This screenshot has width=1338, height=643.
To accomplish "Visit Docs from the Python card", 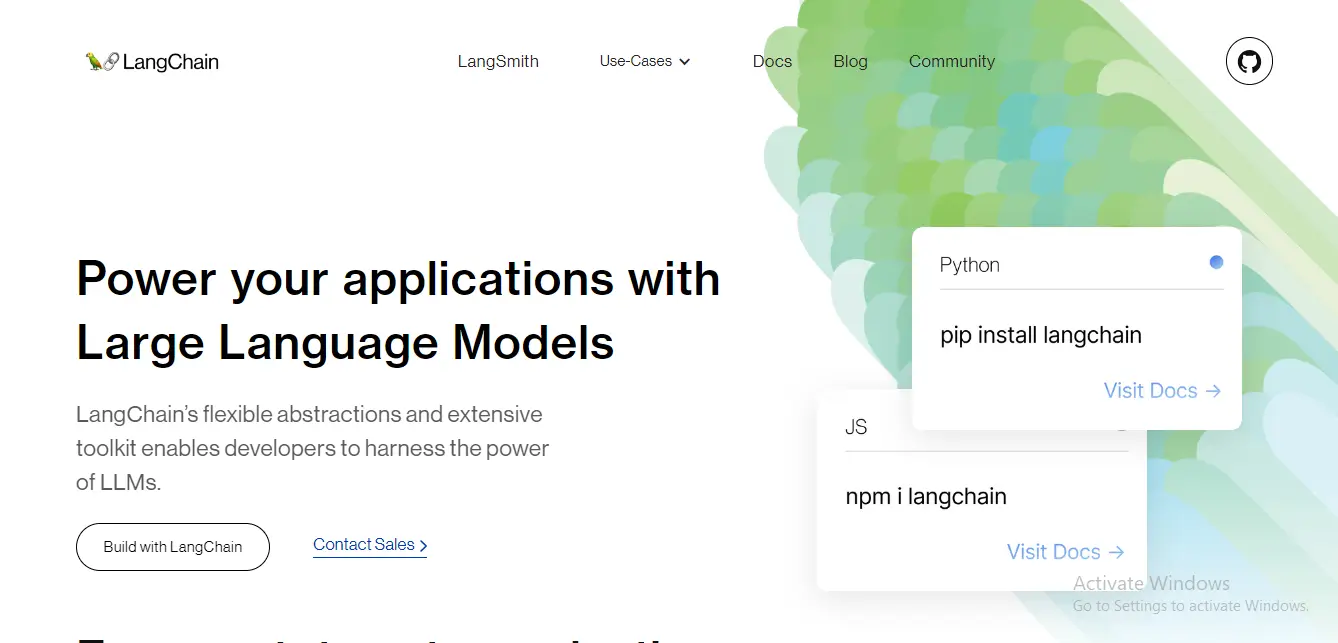I will point(1162,391).
